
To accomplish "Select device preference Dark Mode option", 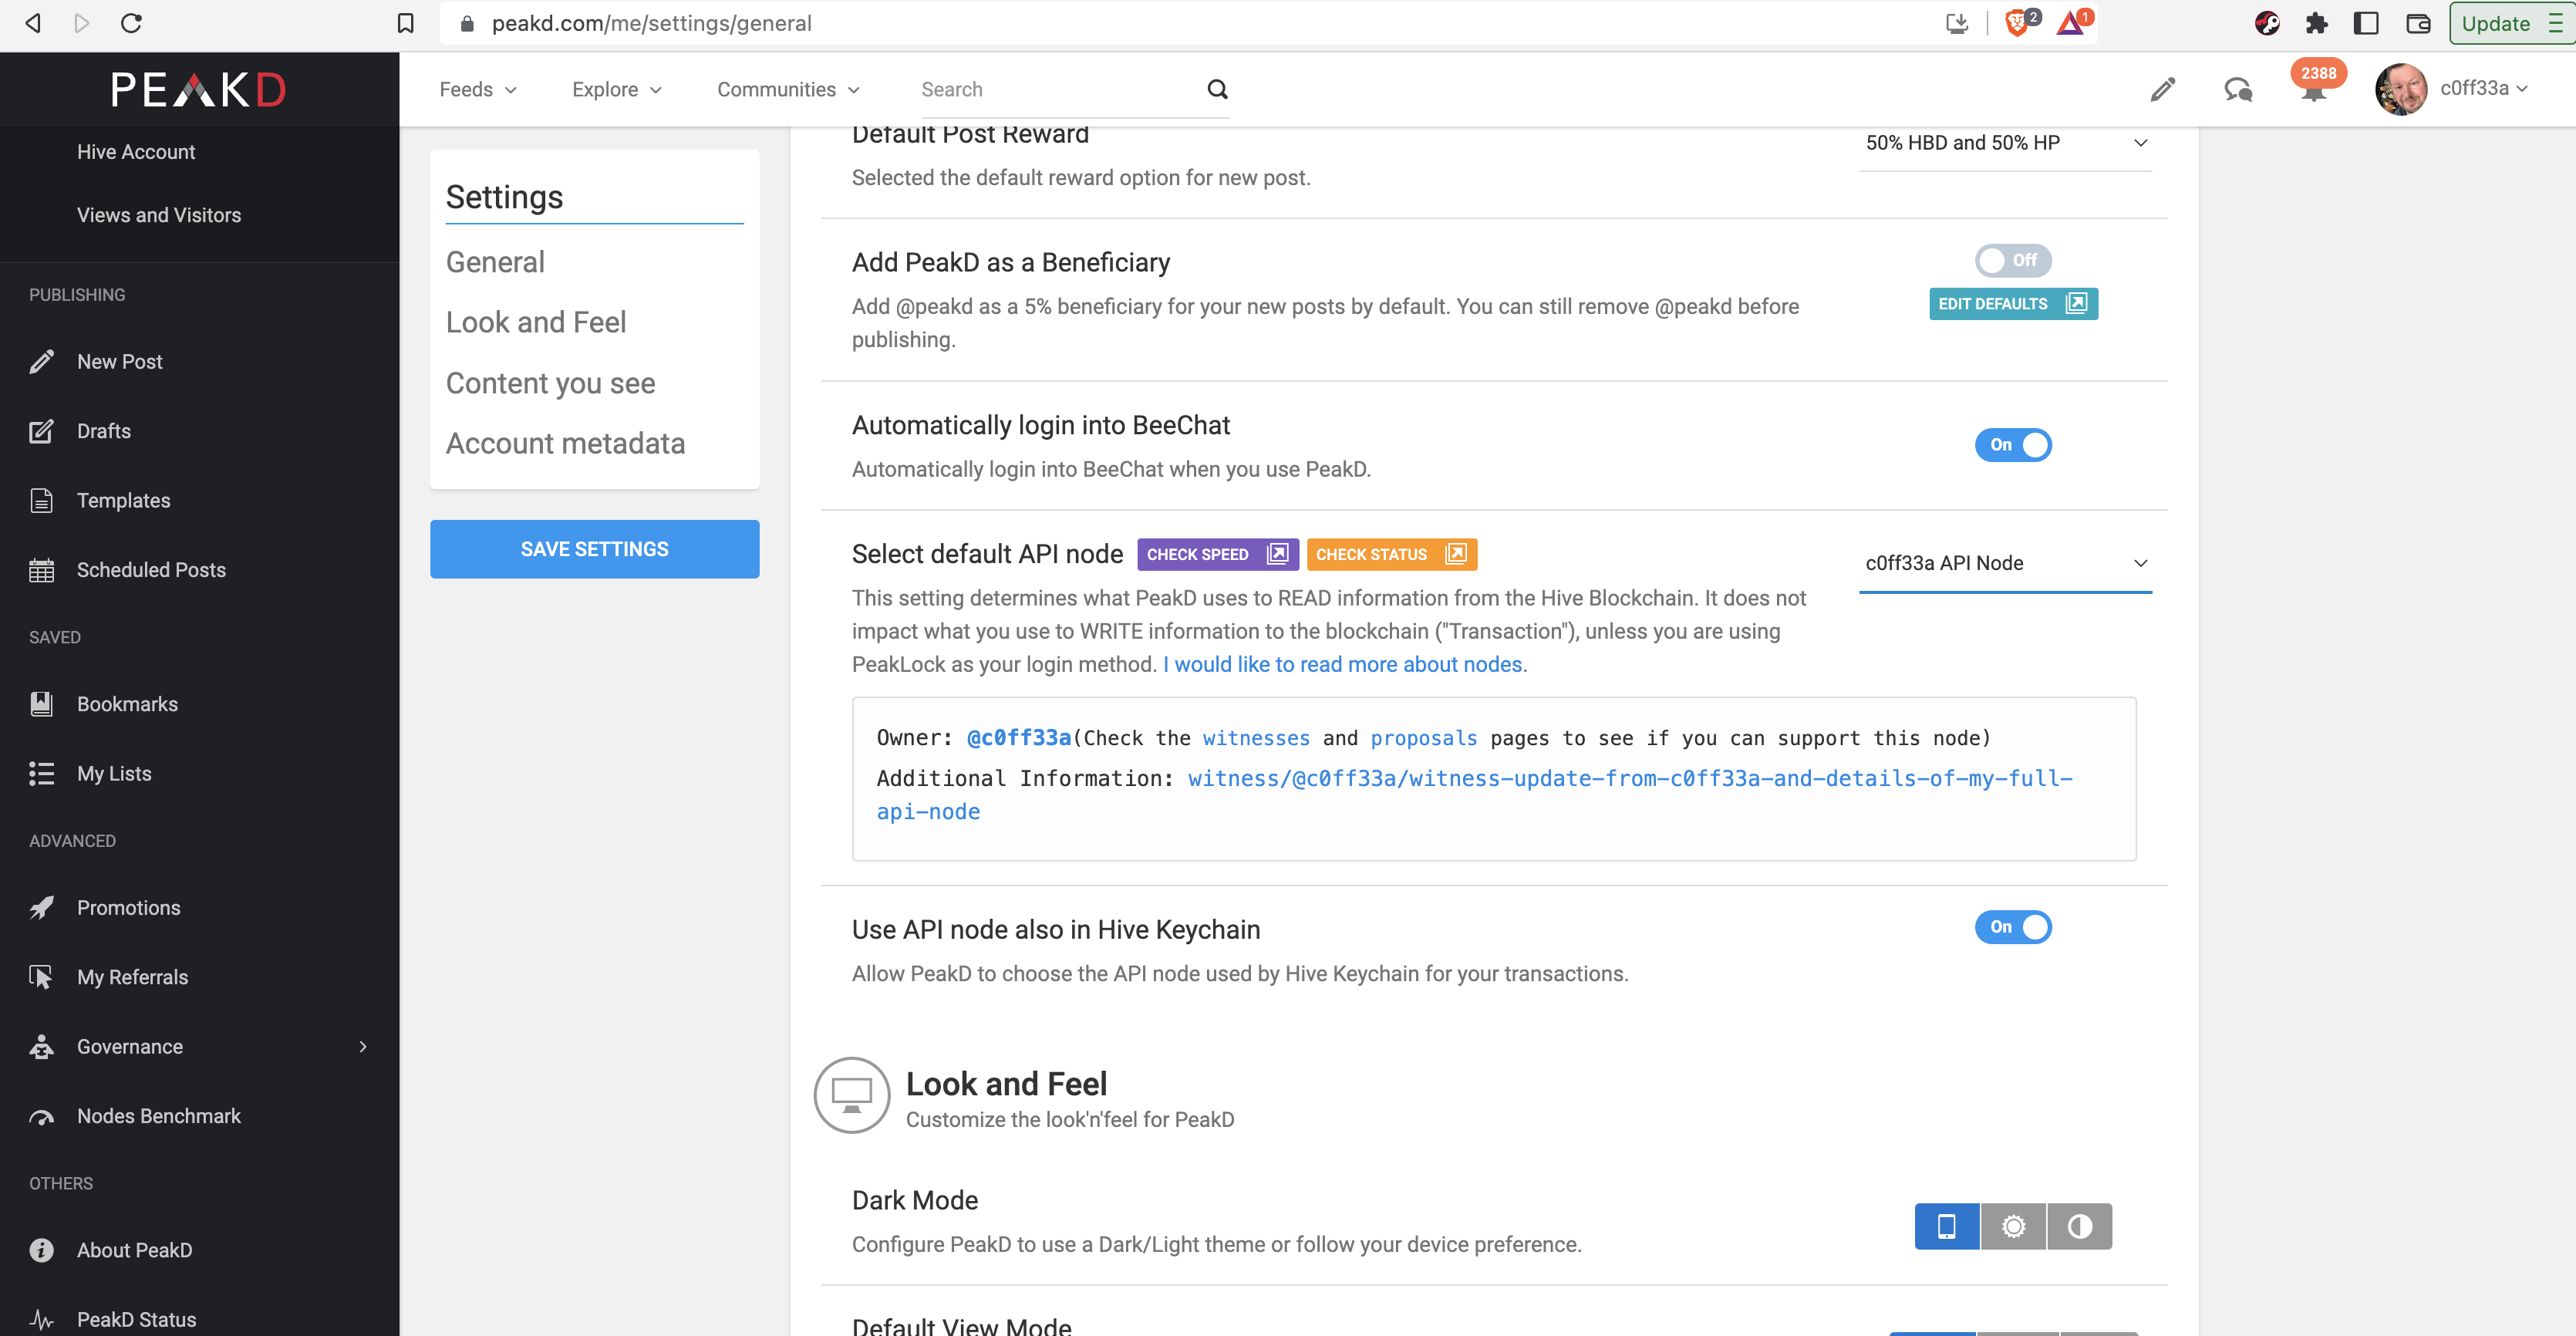I will pyautogui.click(x=1946, y=1226).
